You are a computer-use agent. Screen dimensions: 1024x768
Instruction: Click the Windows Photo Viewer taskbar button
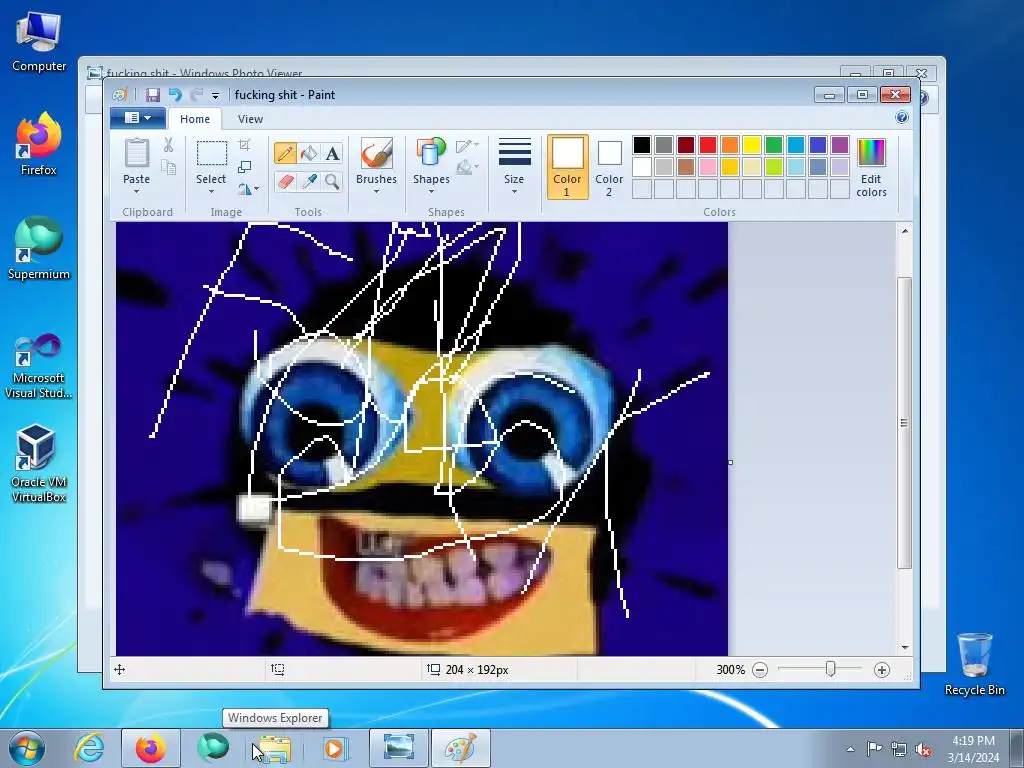point(398,748)
